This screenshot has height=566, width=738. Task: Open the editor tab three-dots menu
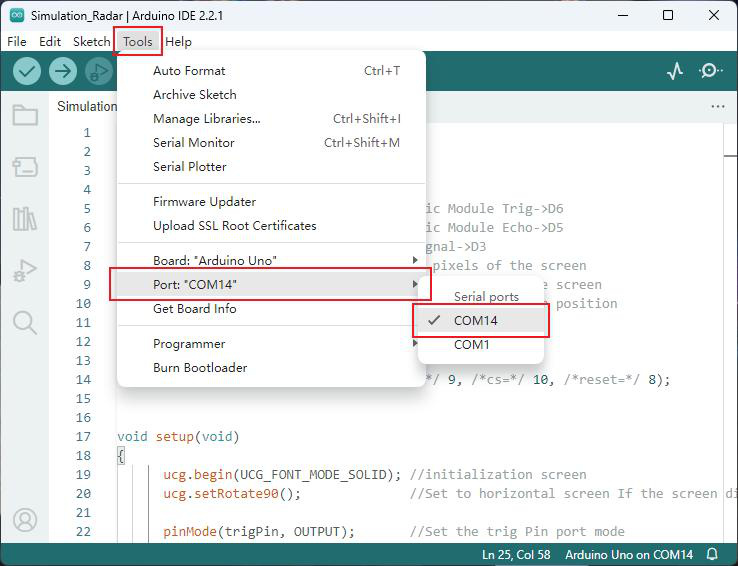(718, 106)
